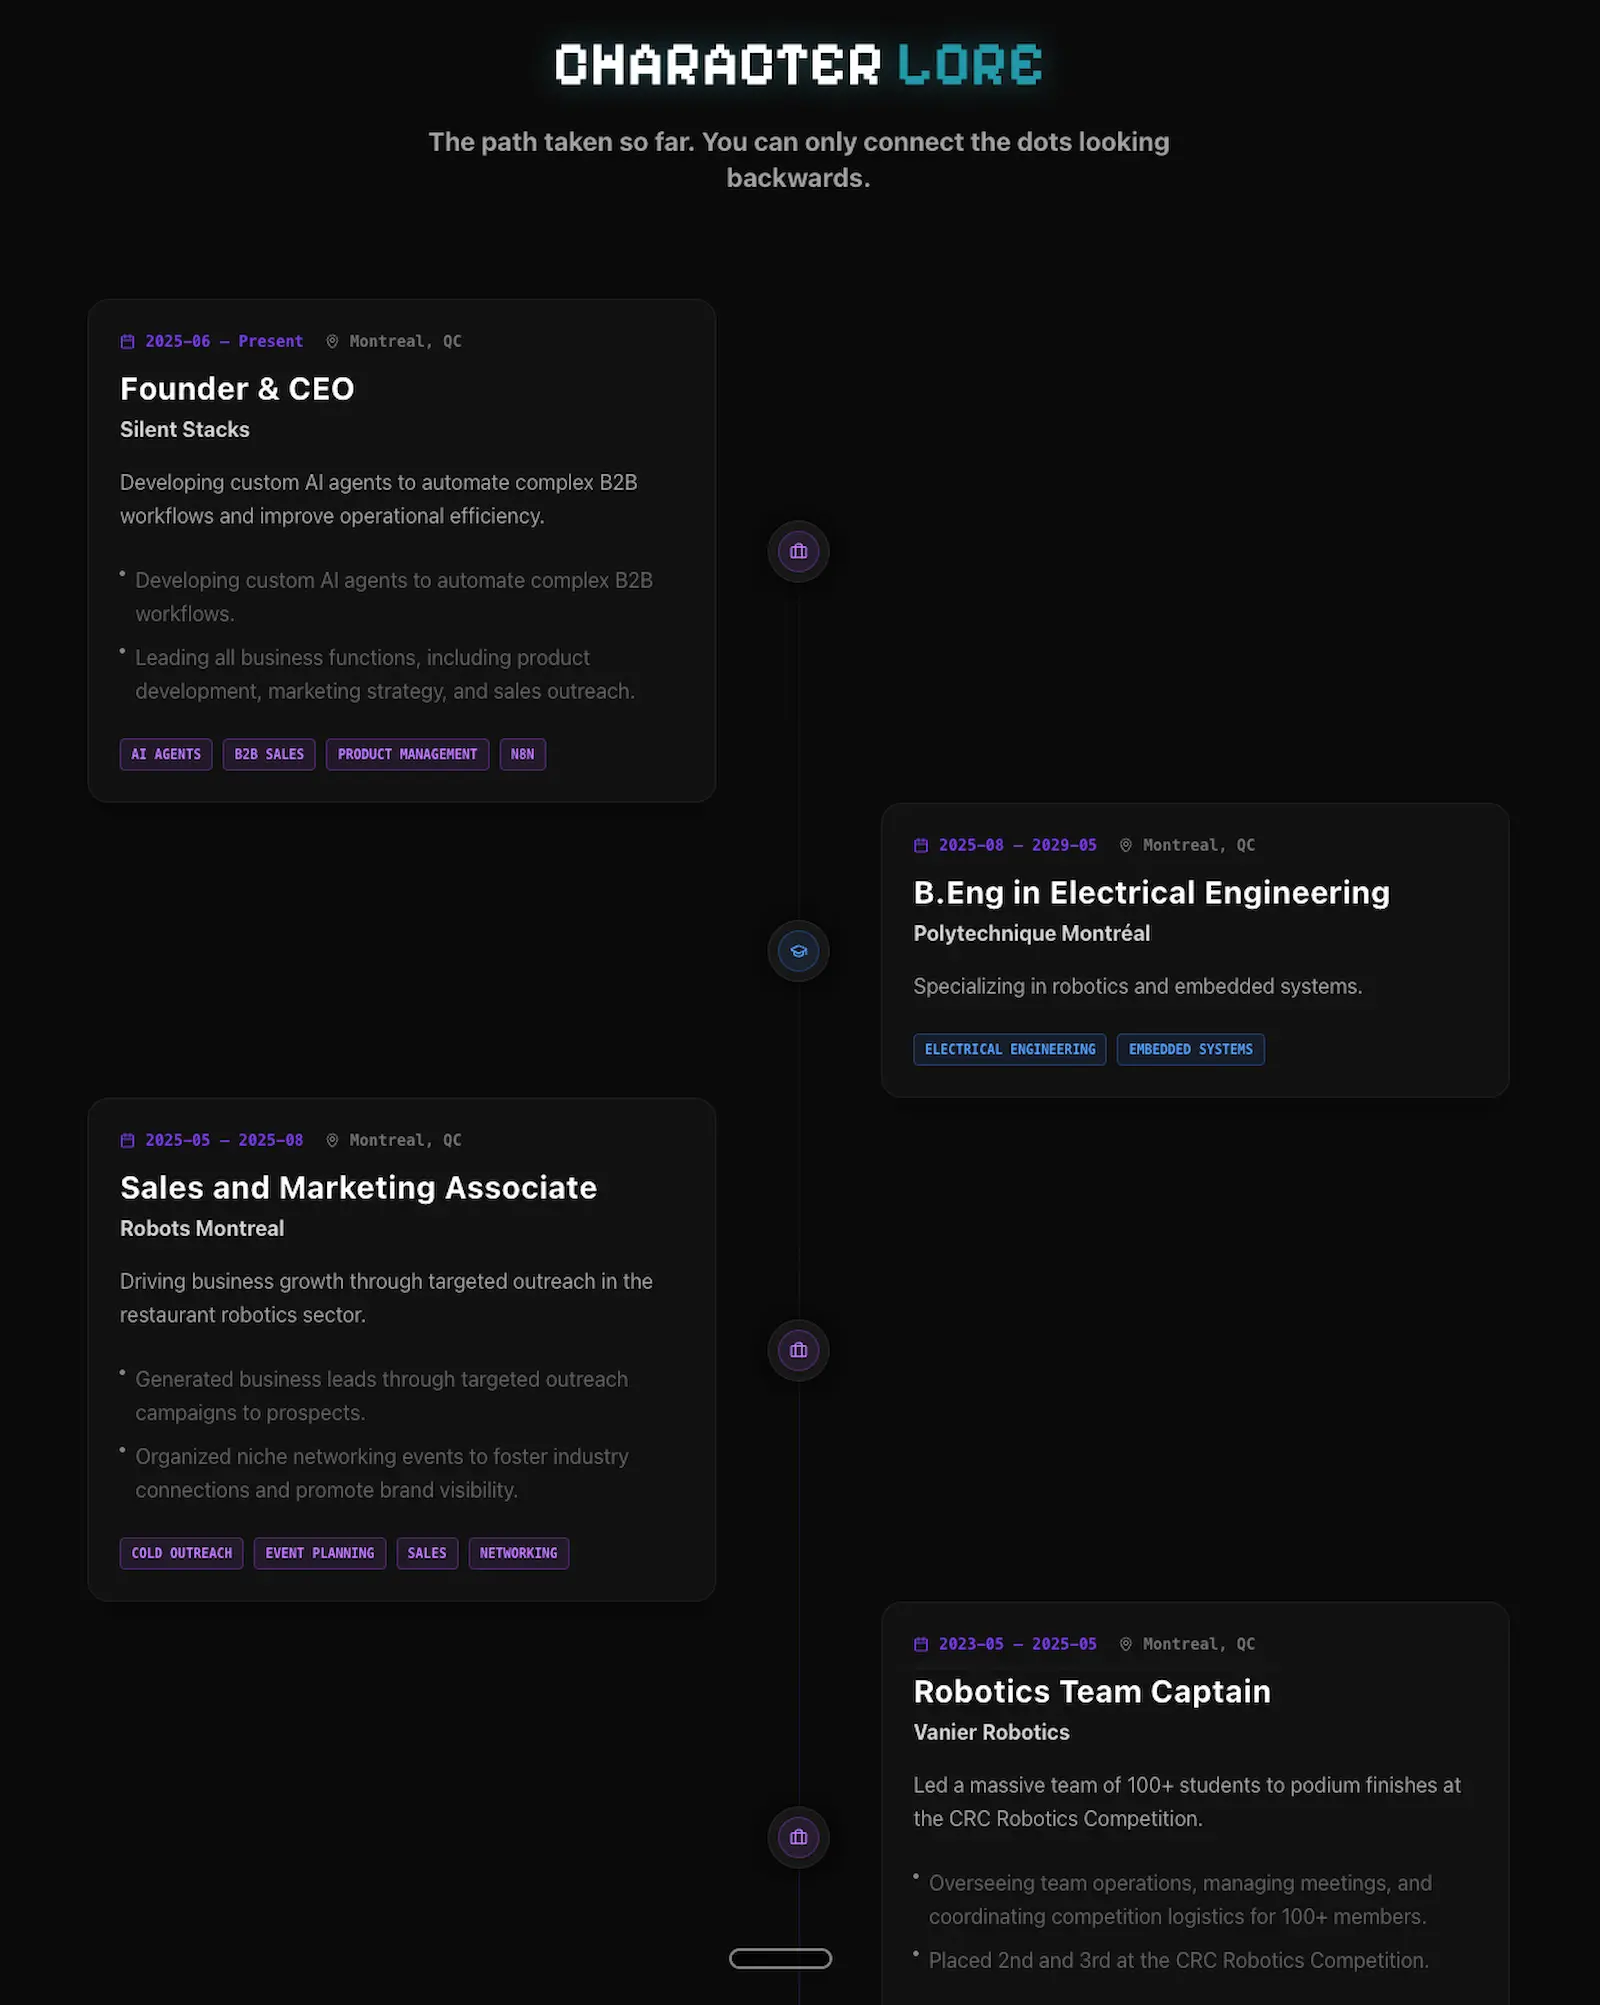Expand the Founder & CEO timeline card
Viewport: 1600px width, 2005px height.
400,548
